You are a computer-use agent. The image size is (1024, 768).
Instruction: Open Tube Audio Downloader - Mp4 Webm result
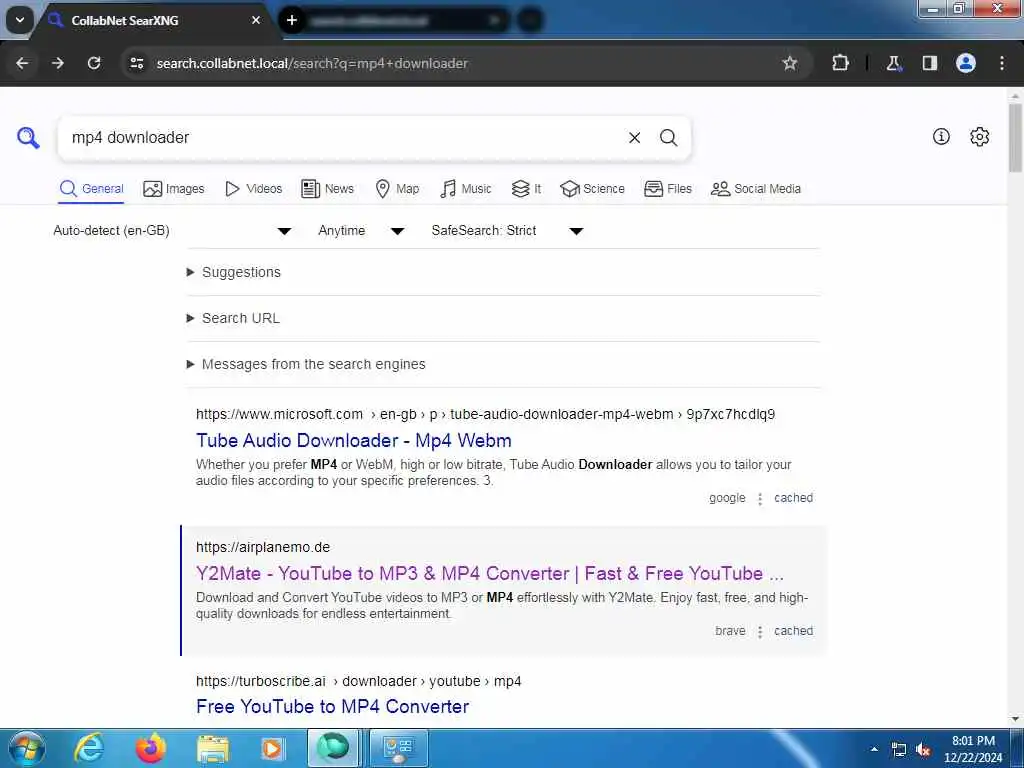353,441
